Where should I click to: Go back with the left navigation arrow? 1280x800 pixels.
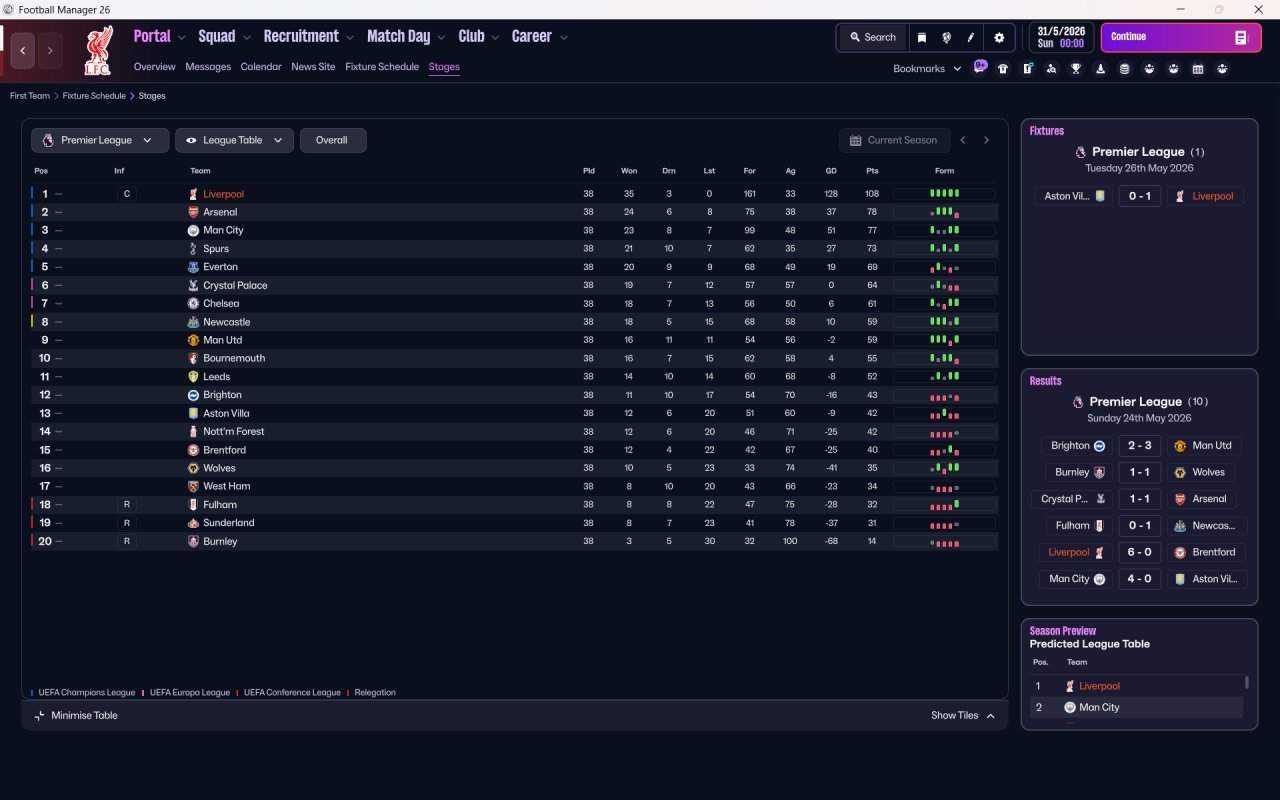click(x=23, y=50)
